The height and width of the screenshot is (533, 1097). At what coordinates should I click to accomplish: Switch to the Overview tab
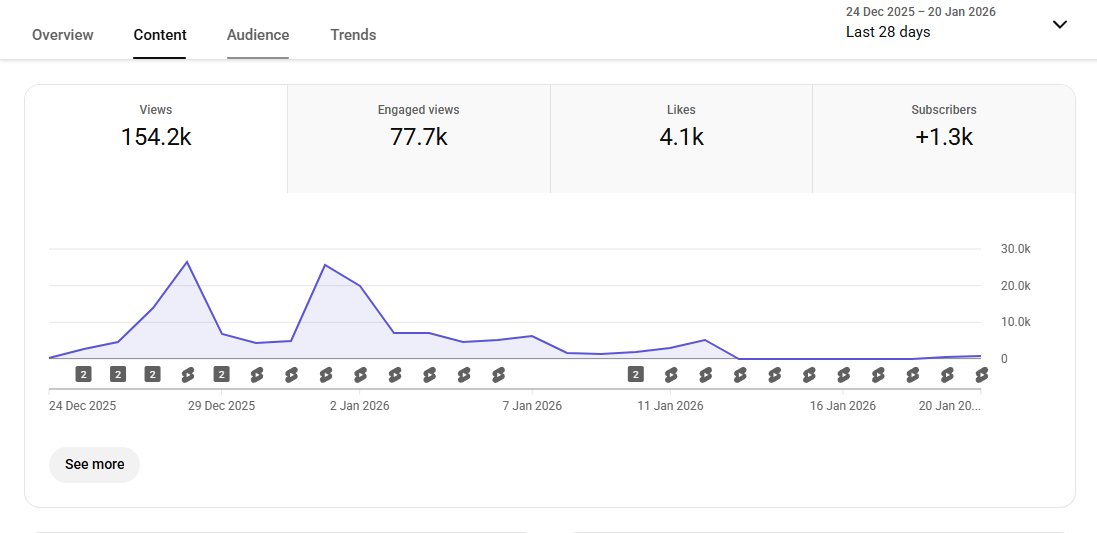click(x=63, y=35)
